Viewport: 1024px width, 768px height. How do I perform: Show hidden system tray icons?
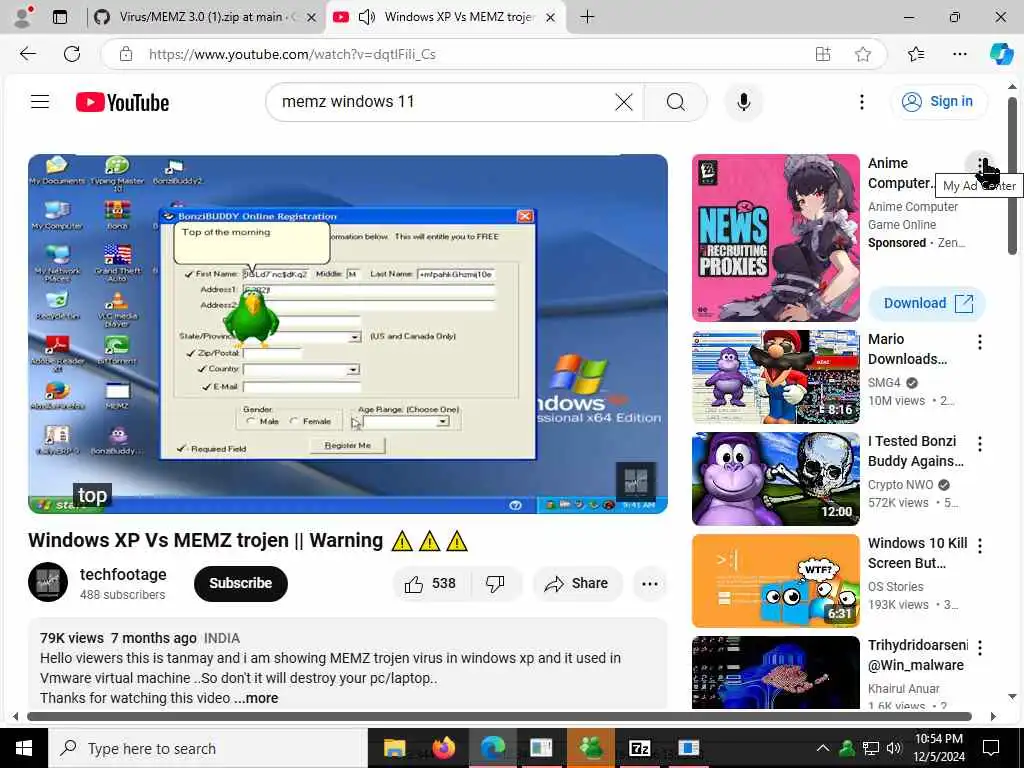[x=823, y=748]
